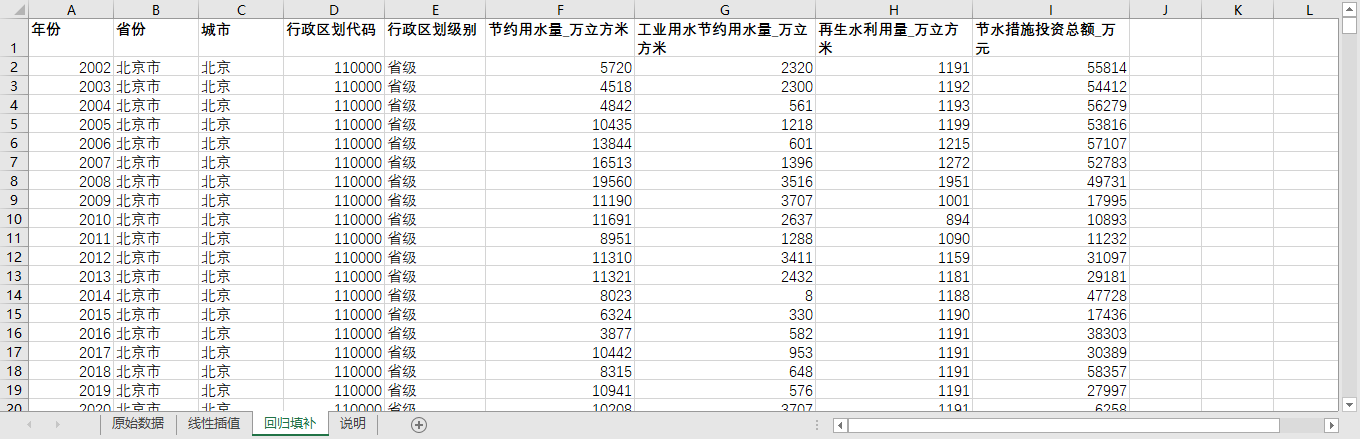Click the 节约用水量_万立方米 header cell
This screenshot has height=439, width=1360.
click(x=560, y=38)
